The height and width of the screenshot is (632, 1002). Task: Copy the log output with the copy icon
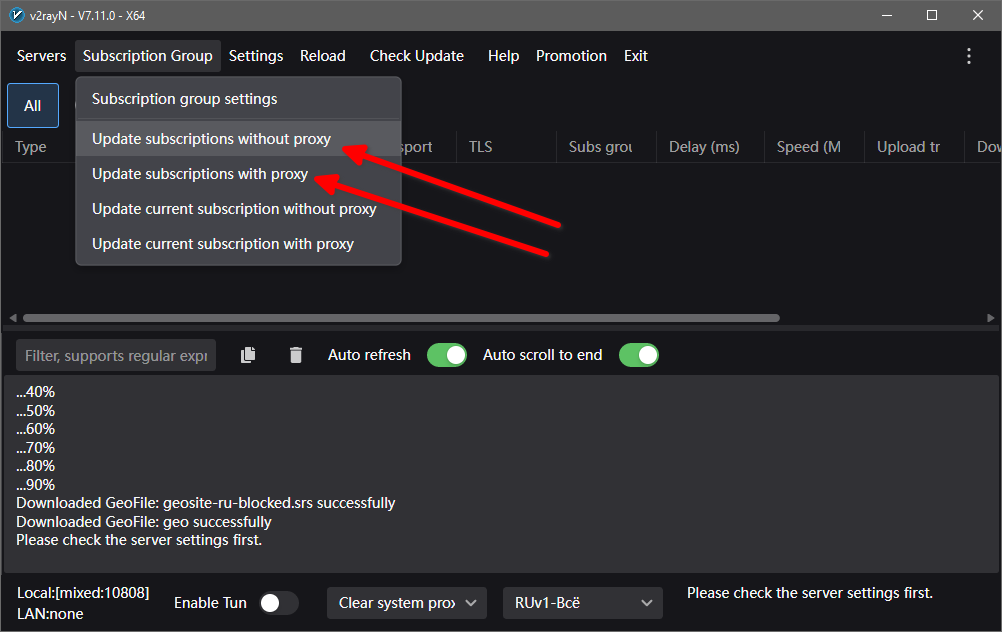click(248, 355)
